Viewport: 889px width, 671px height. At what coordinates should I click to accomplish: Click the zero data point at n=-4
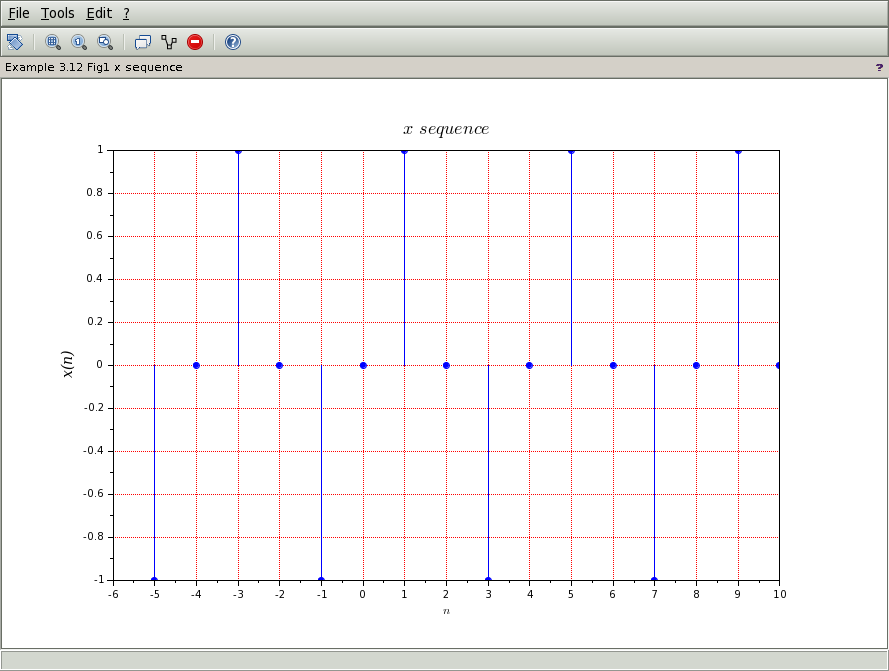pos(196,365)
